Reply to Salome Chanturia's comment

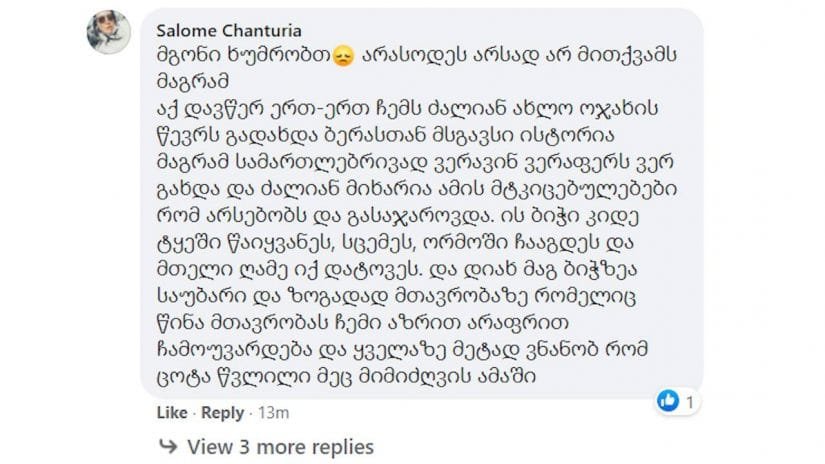coord(223,413)
